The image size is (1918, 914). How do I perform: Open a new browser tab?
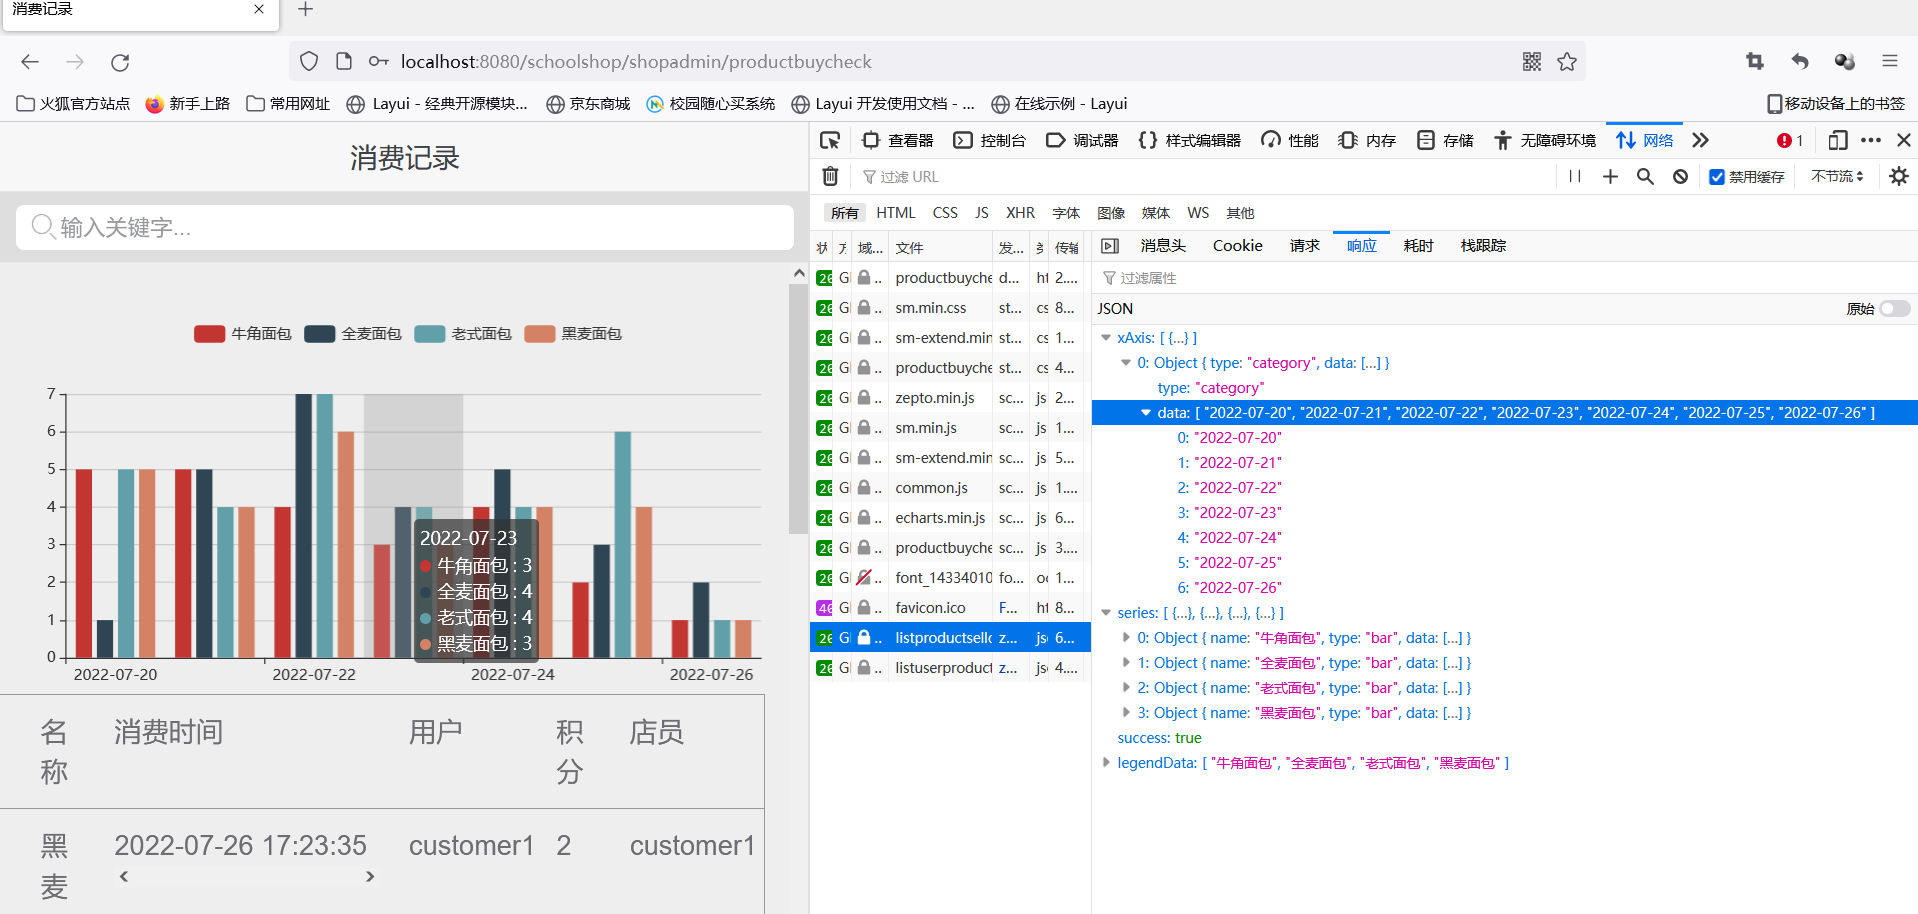pyautogui.click(x=306, y=9)
